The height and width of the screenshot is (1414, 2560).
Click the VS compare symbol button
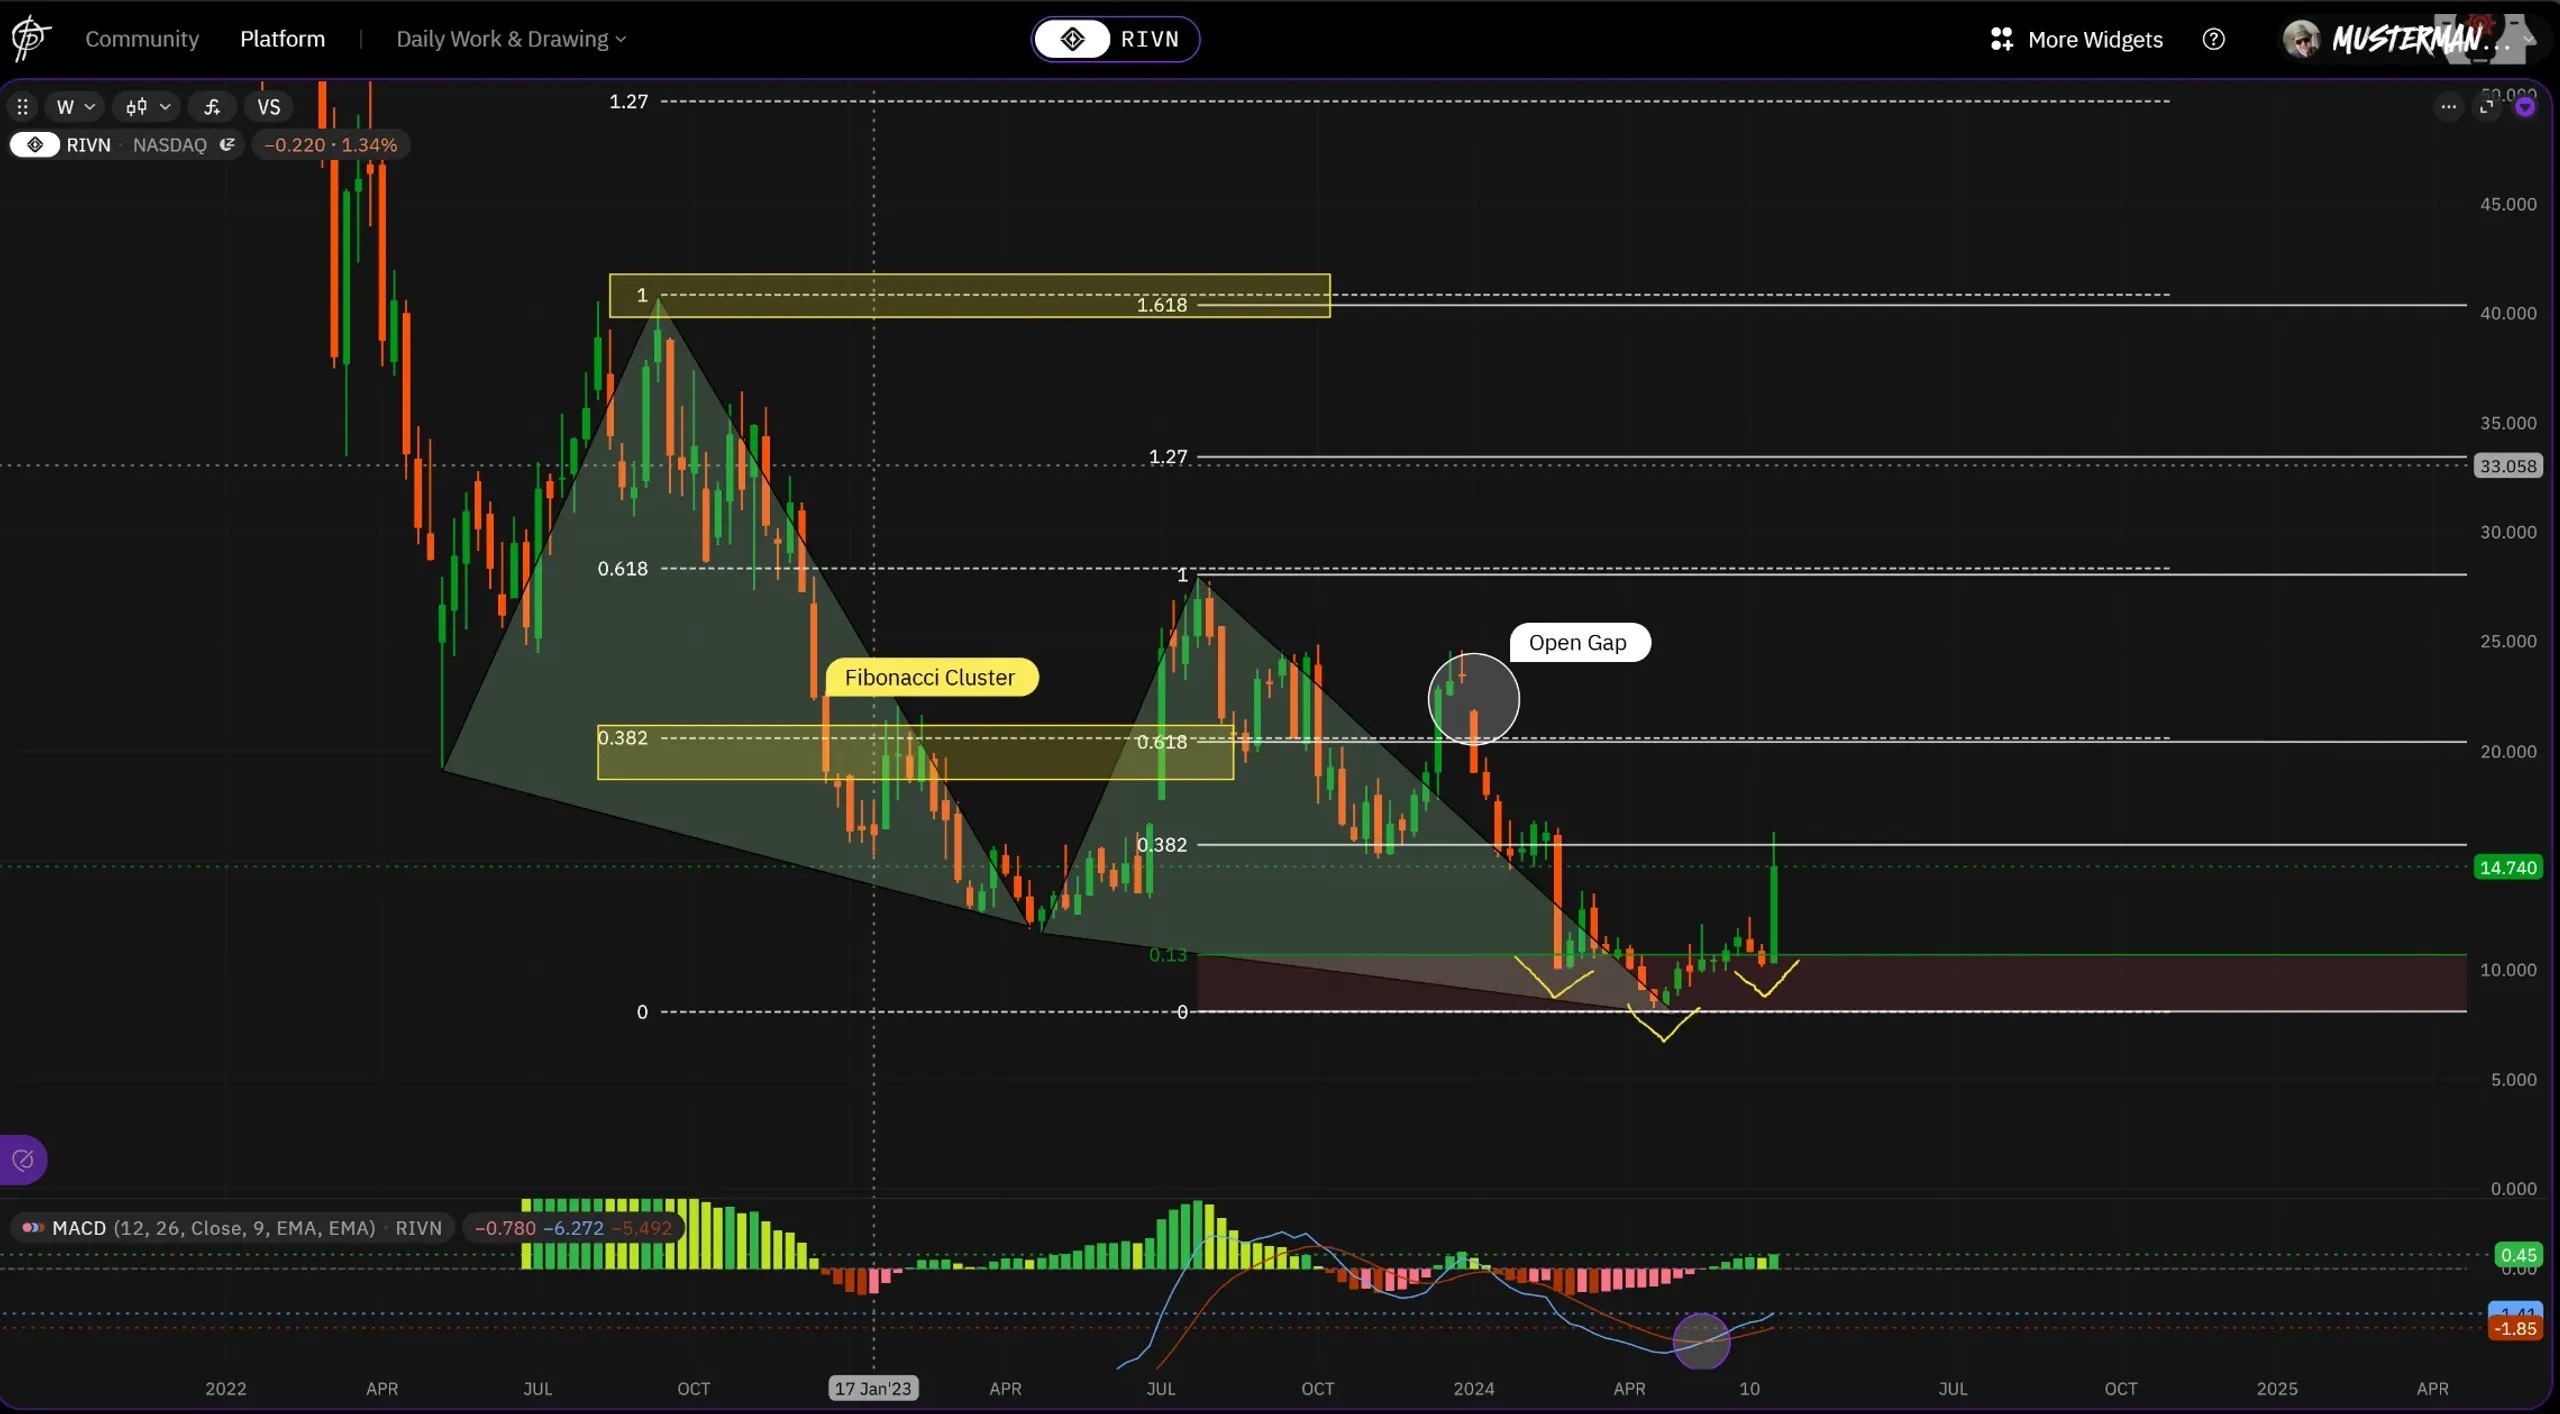pos(268,106)
